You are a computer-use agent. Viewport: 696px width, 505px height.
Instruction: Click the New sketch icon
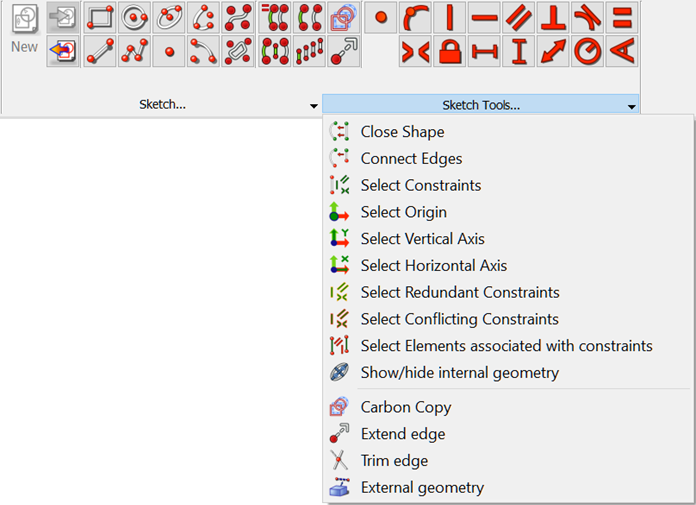pyautogui.click(x=24, y=19)
